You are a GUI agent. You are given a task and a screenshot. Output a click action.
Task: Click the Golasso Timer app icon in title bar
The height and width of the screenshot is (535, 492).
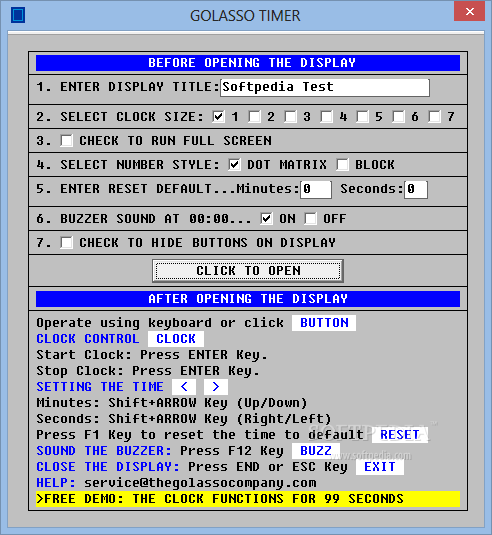[18, 15]
